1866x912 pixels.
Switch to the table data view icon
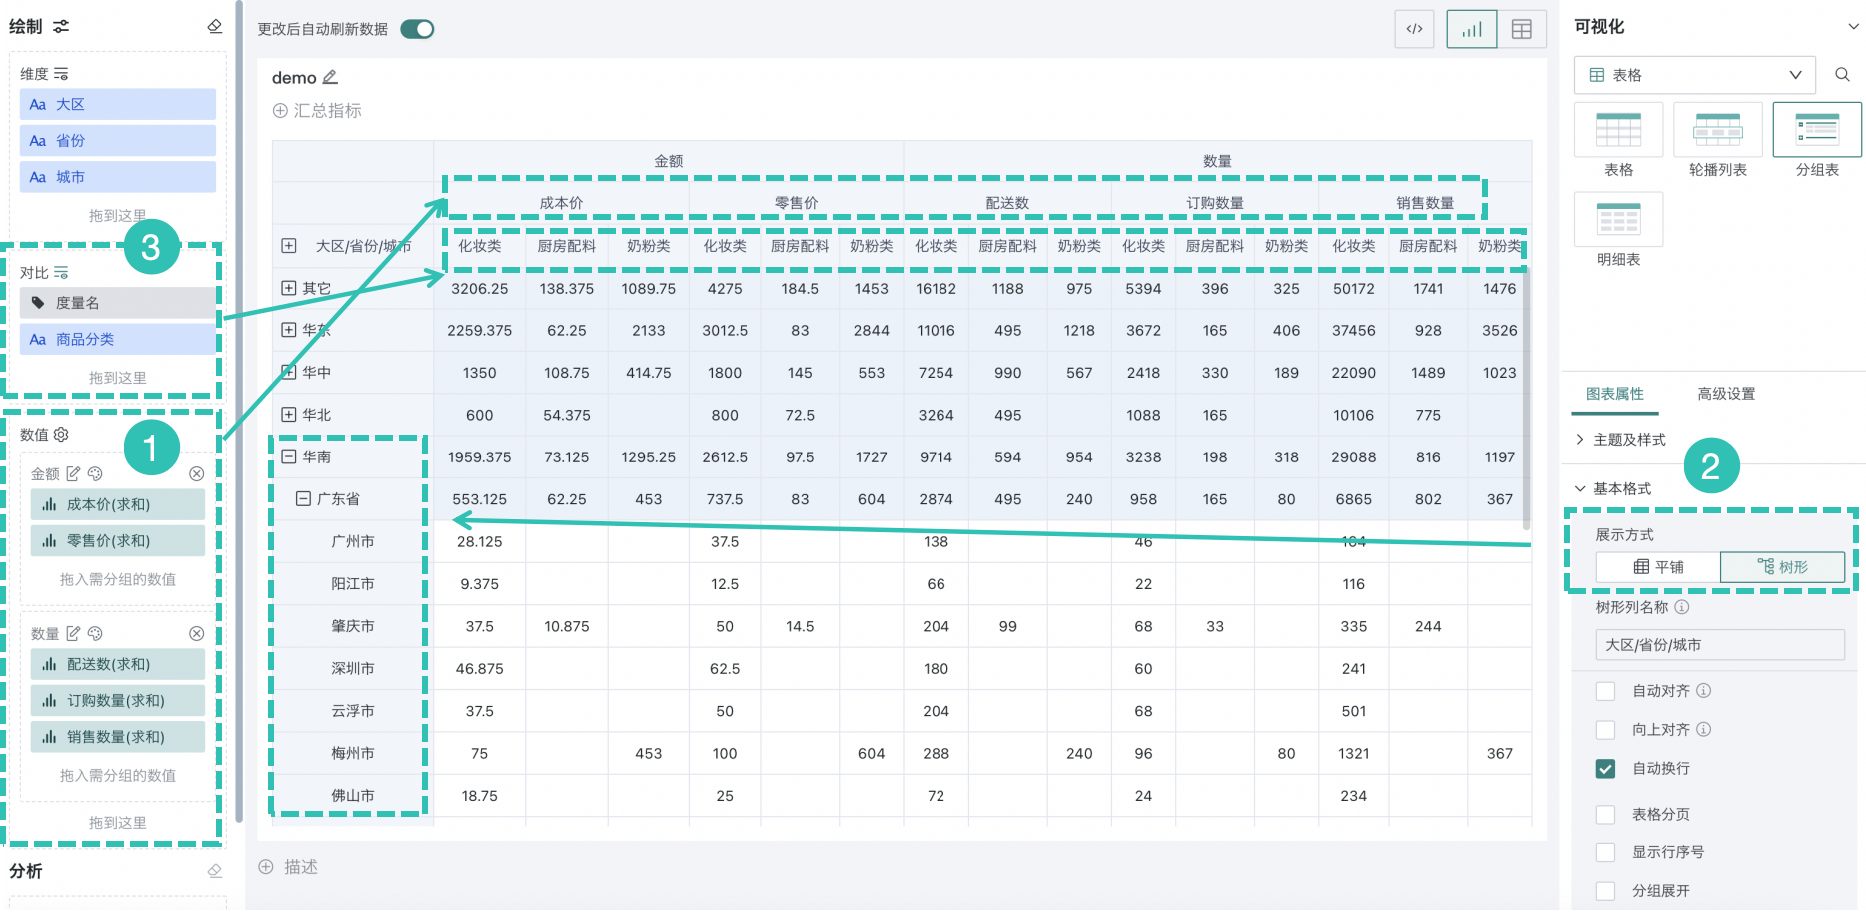pos(1522,29)
